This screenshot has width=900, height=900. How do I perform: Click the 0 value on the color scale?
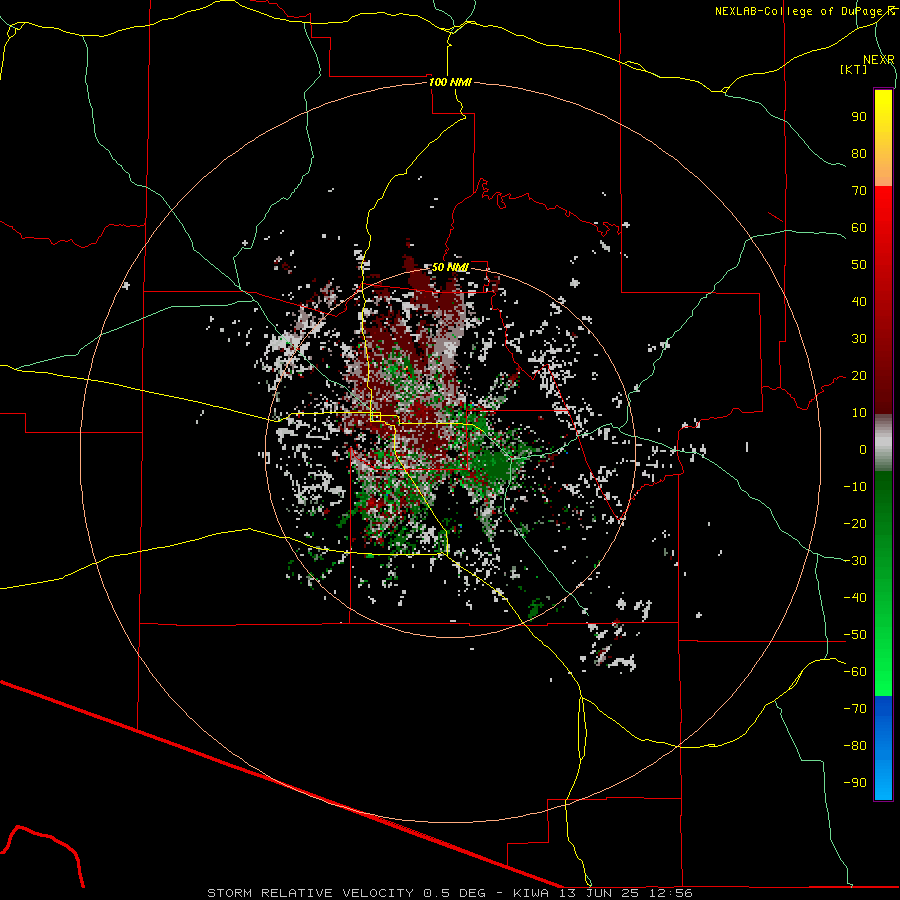pyautogui.click(x=863, y=449)
